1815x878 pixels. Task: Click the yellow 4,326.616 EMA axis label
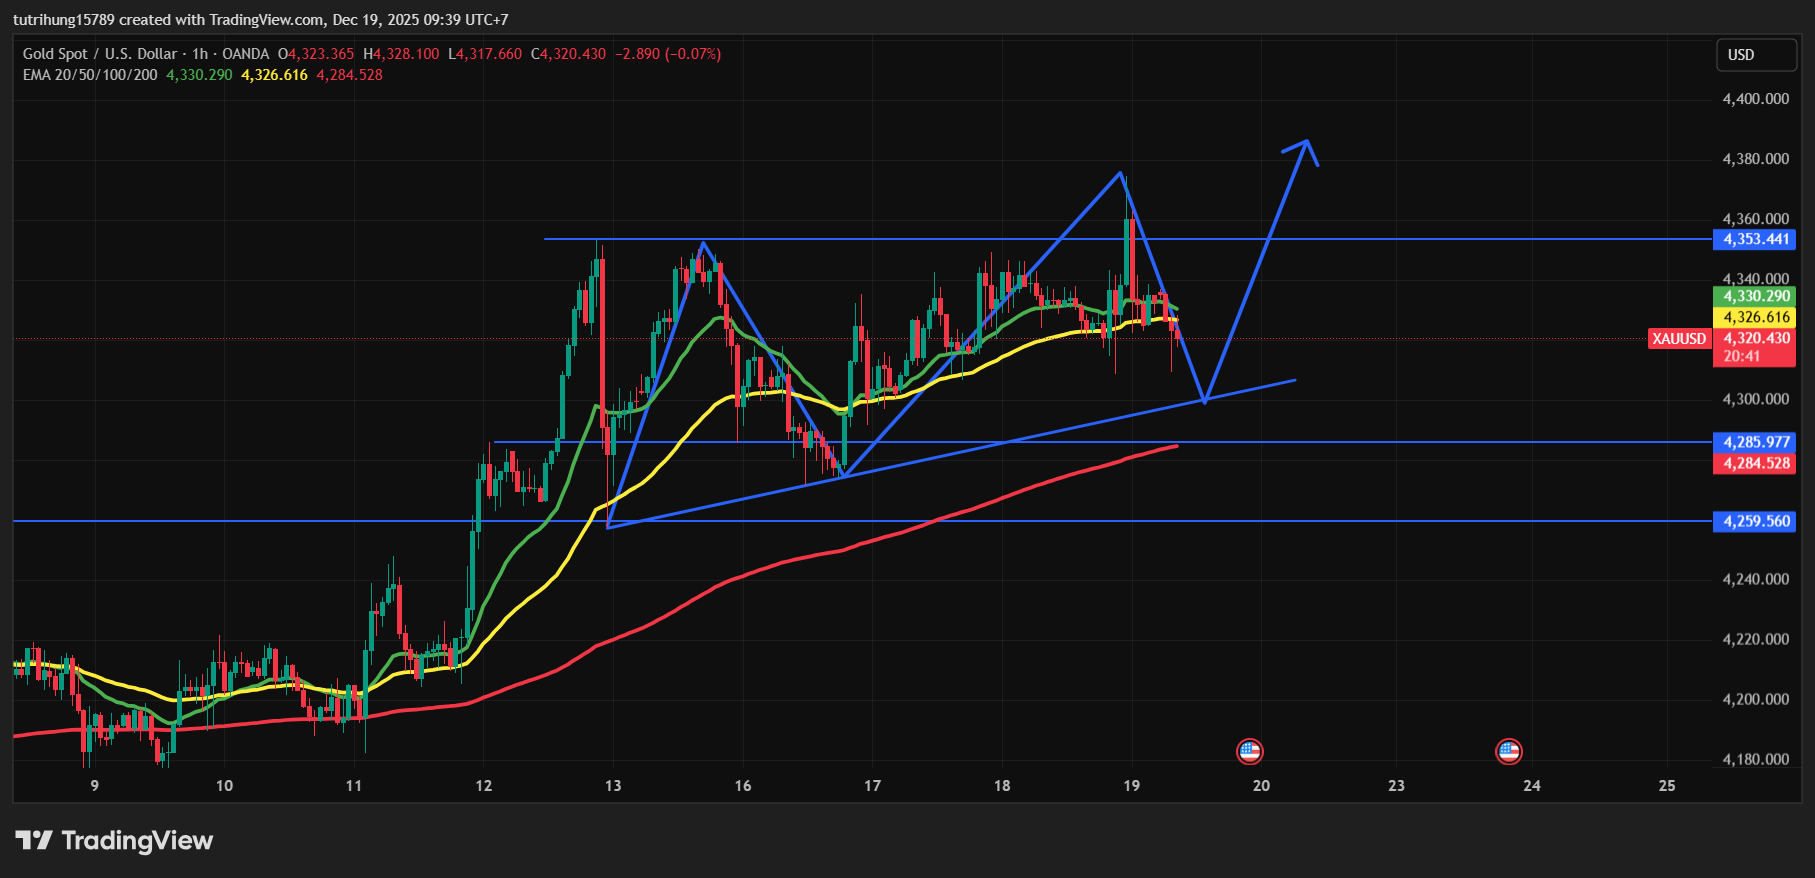pos(1755,317)
